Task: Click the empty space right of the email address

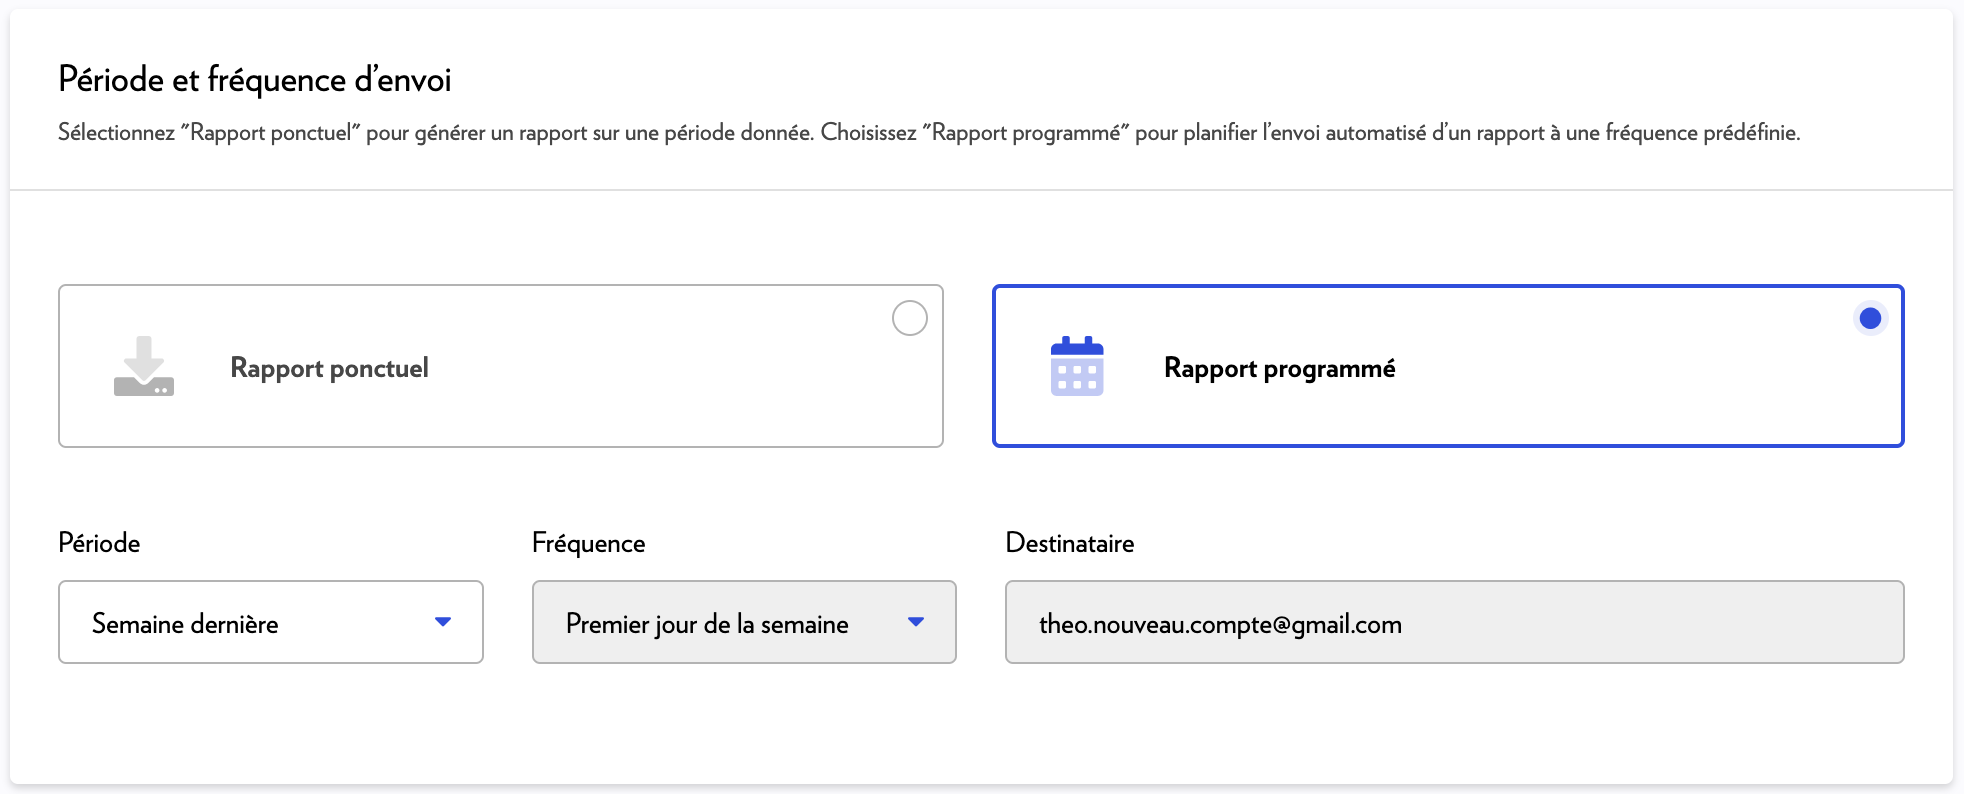Action: 1650,624
